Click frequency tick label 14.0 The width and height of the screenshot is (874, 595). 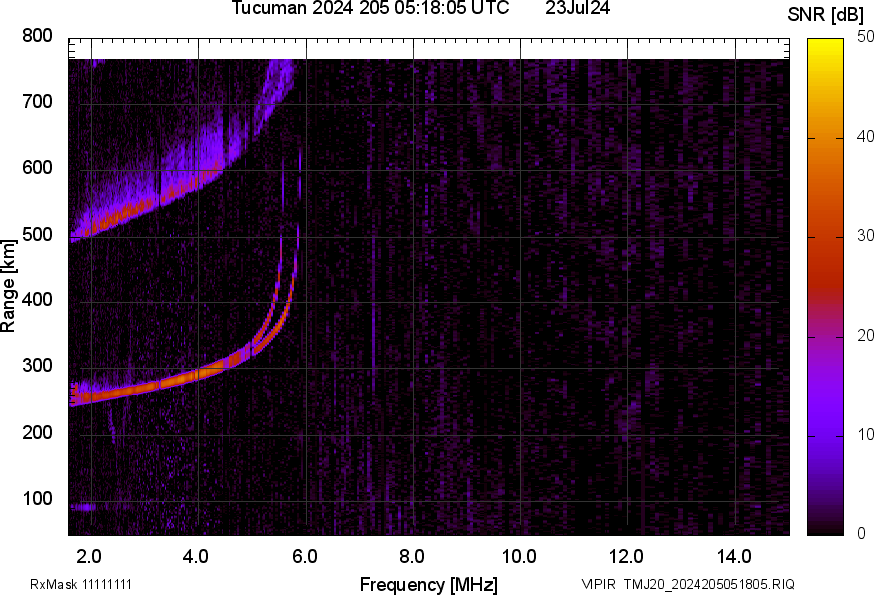pyautogui.click(x=734, y=557)
